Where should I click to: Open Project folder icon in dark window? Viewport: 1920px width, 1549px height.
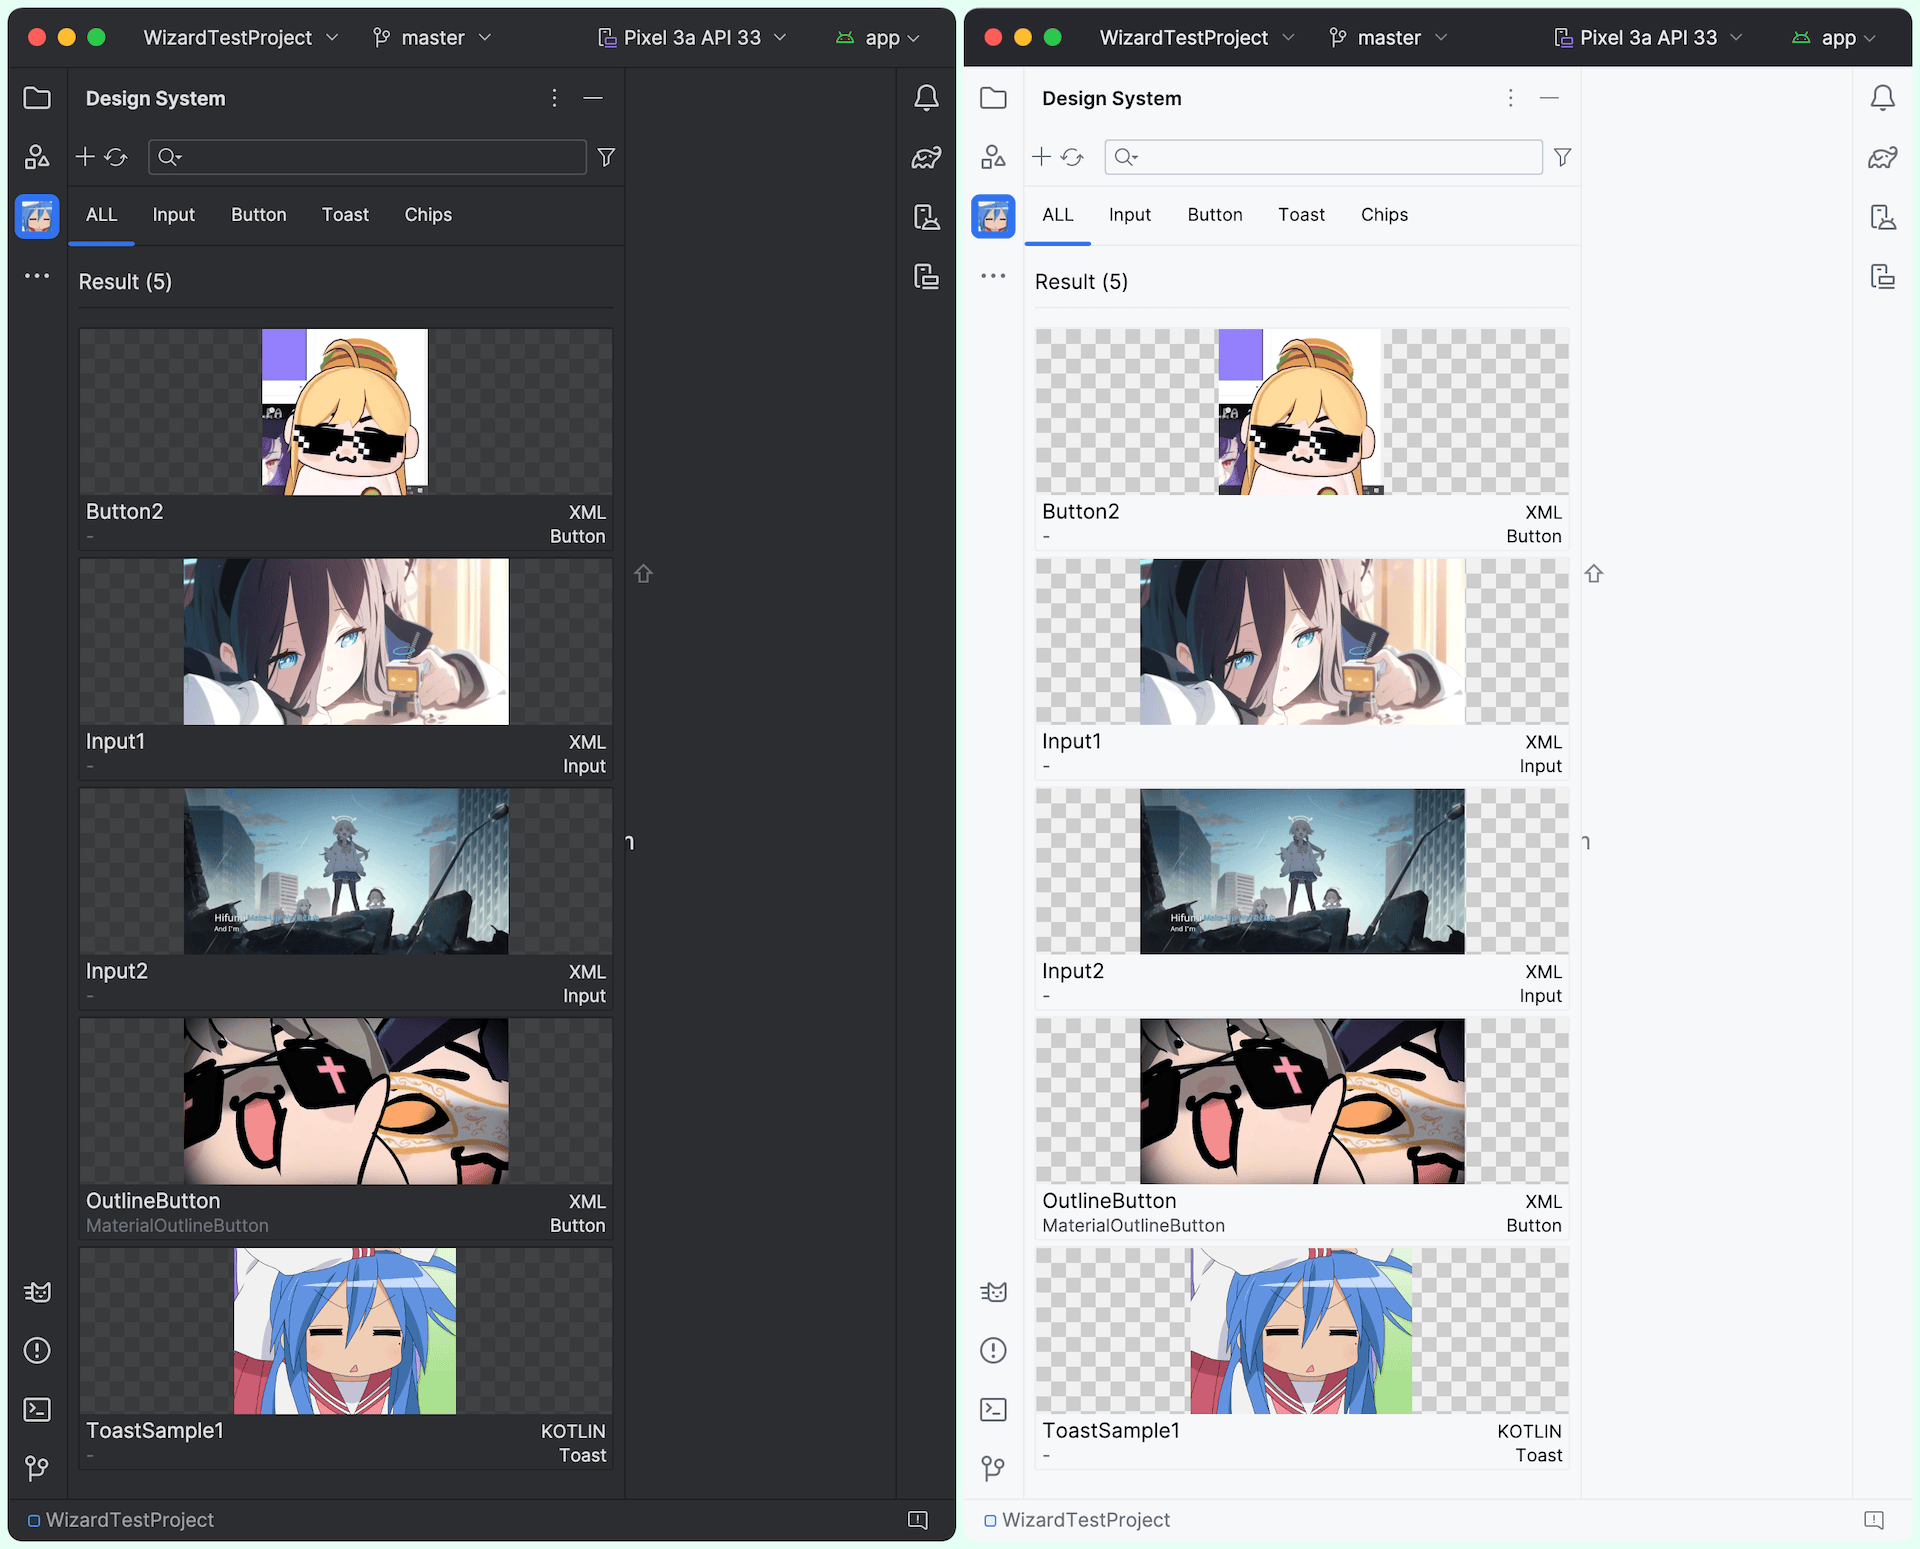pos(37,98)
